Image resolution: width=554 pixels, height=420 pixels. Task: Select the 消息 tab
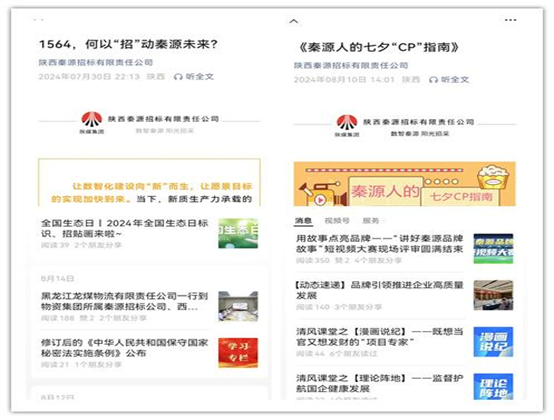pos(303,221)
